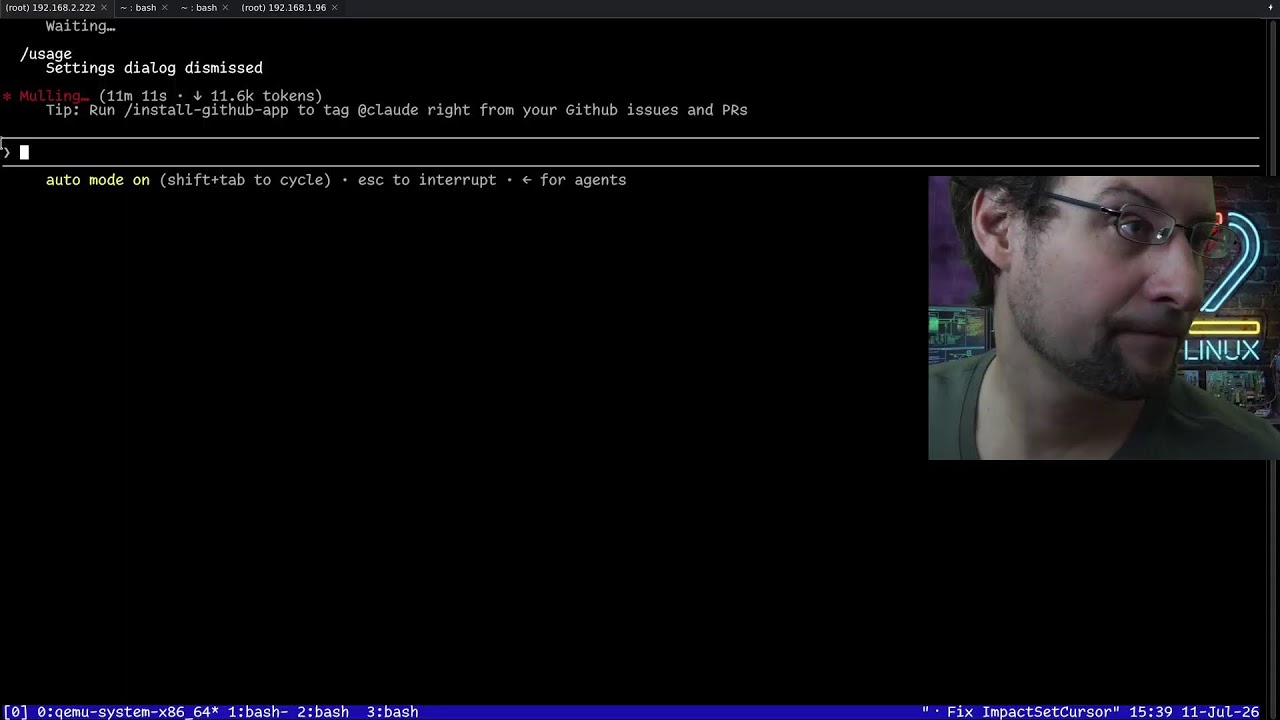
Task: Click the '/install-github-app' tip text
Action: pyautogui.click(x=206, y=110)
